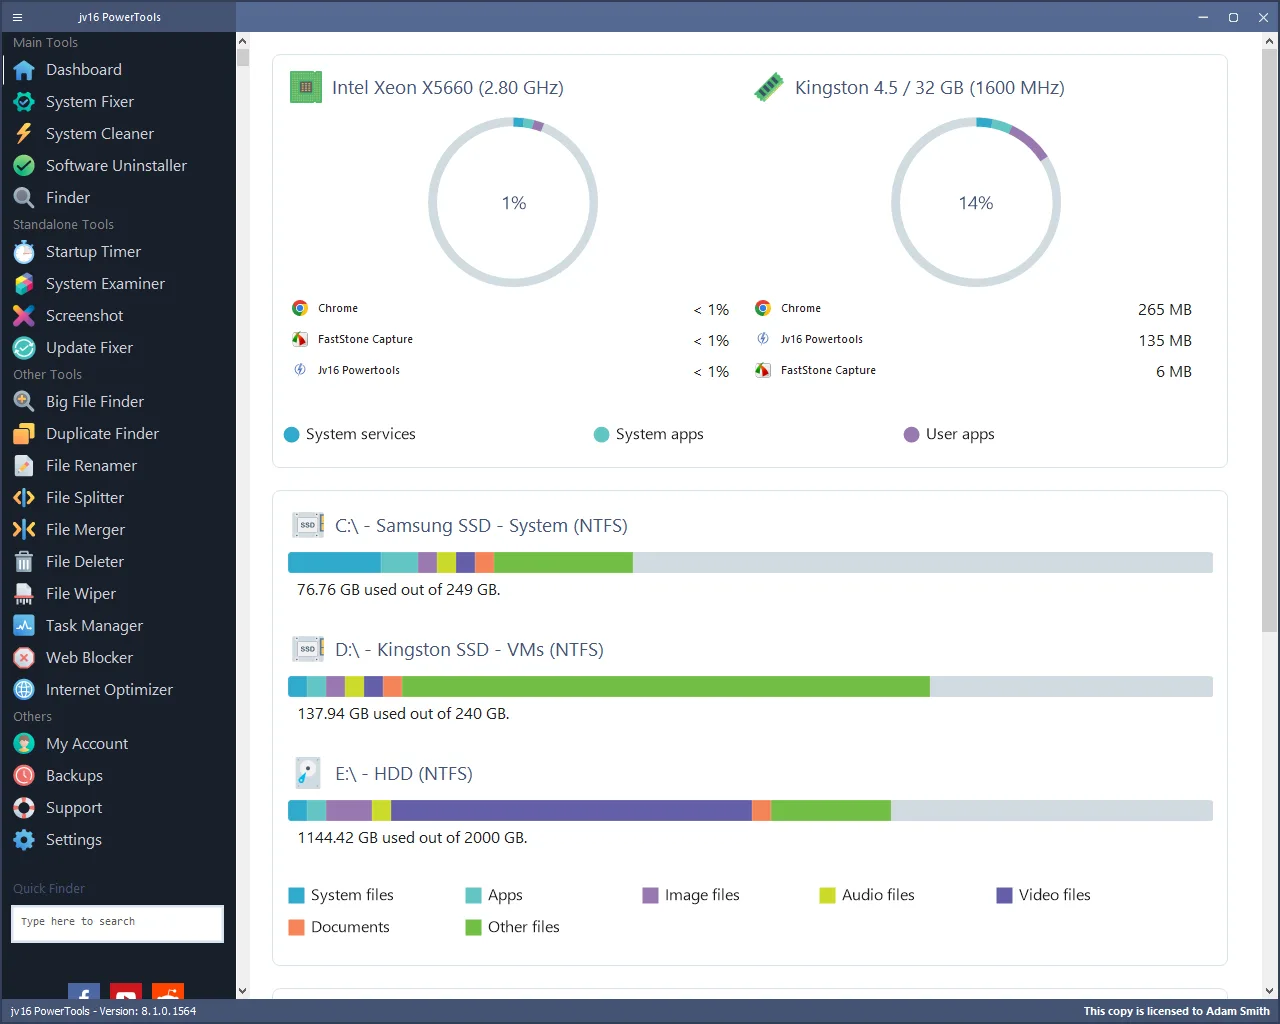
Task: Click the Video files legend swatch
Action: click(x=1004, y=896)
